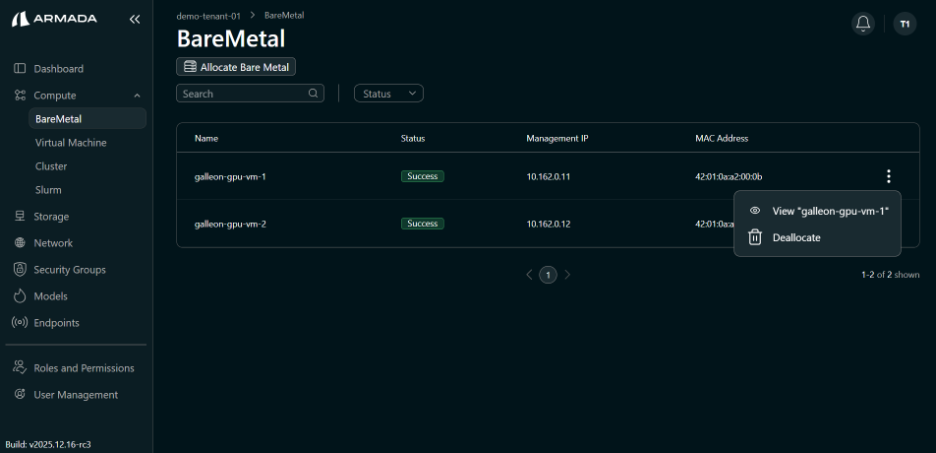936x453 pixels.
Task: Open Roles and Permissions page
Action: pyautogui.click(x=83, y=368)
